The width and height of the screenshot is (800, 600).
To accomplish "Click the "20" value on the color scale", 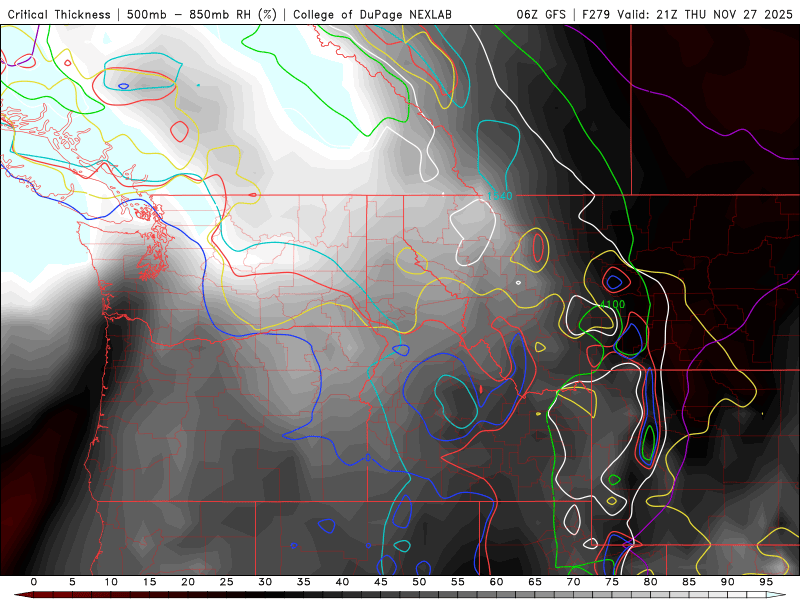I will (x=188, y=582).
